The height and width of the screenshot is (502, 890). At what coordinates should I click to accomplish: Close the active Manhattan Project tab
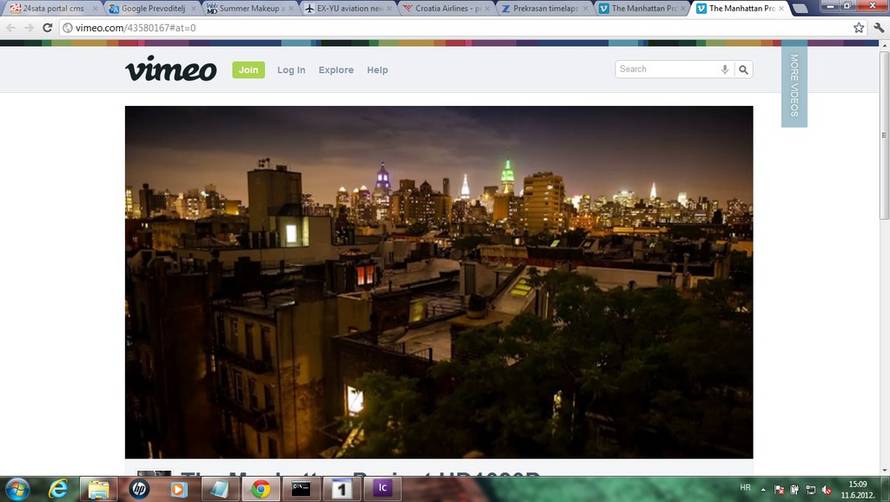click(x=782, y=9)
